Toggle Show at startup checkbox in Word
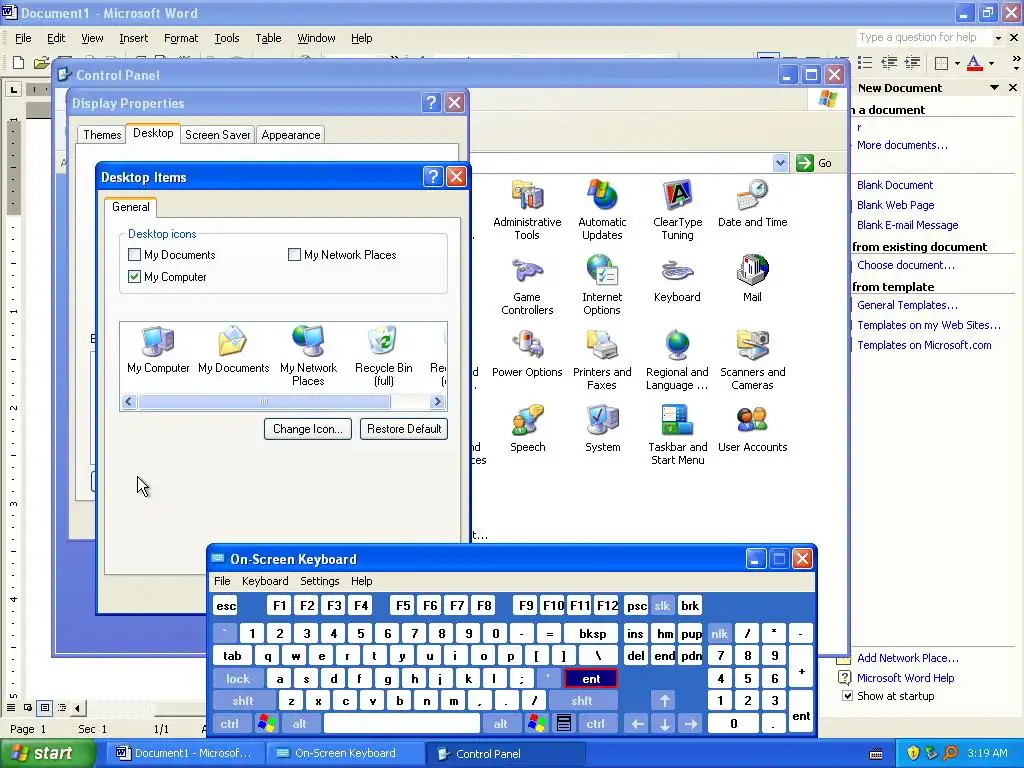The image size is (1024, 768). [x=847, y=696]
